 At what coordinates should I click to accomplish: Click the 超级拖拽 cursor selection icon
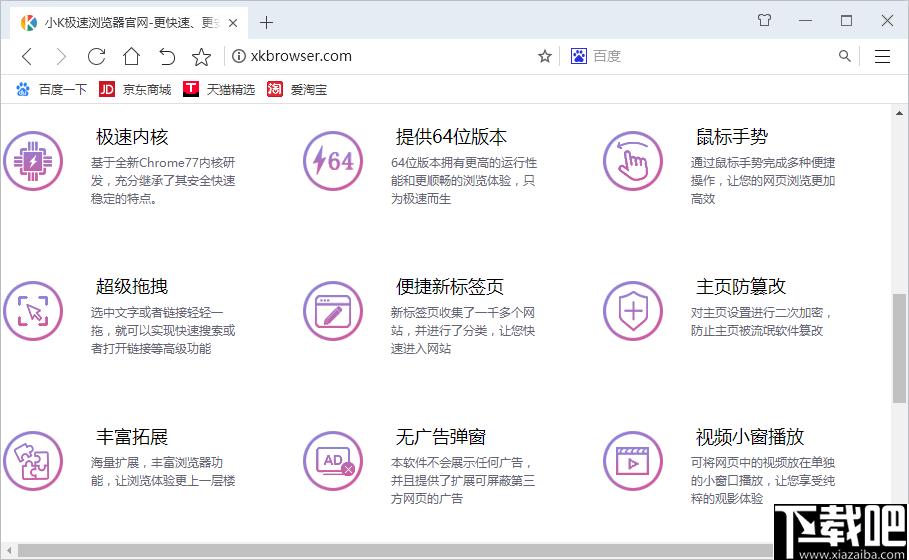coord(32,311)
